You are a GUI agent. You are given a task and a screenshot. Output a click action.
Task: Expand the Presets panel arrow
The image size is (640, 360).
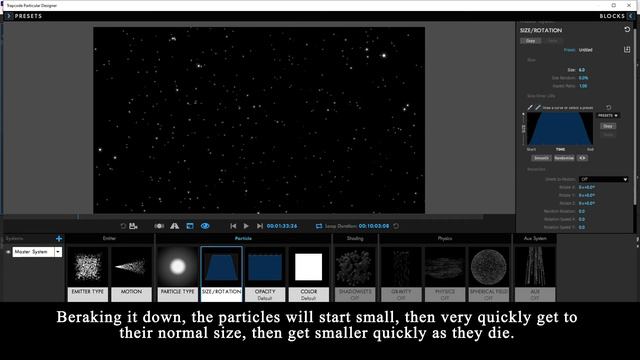[x=9, y=16]
